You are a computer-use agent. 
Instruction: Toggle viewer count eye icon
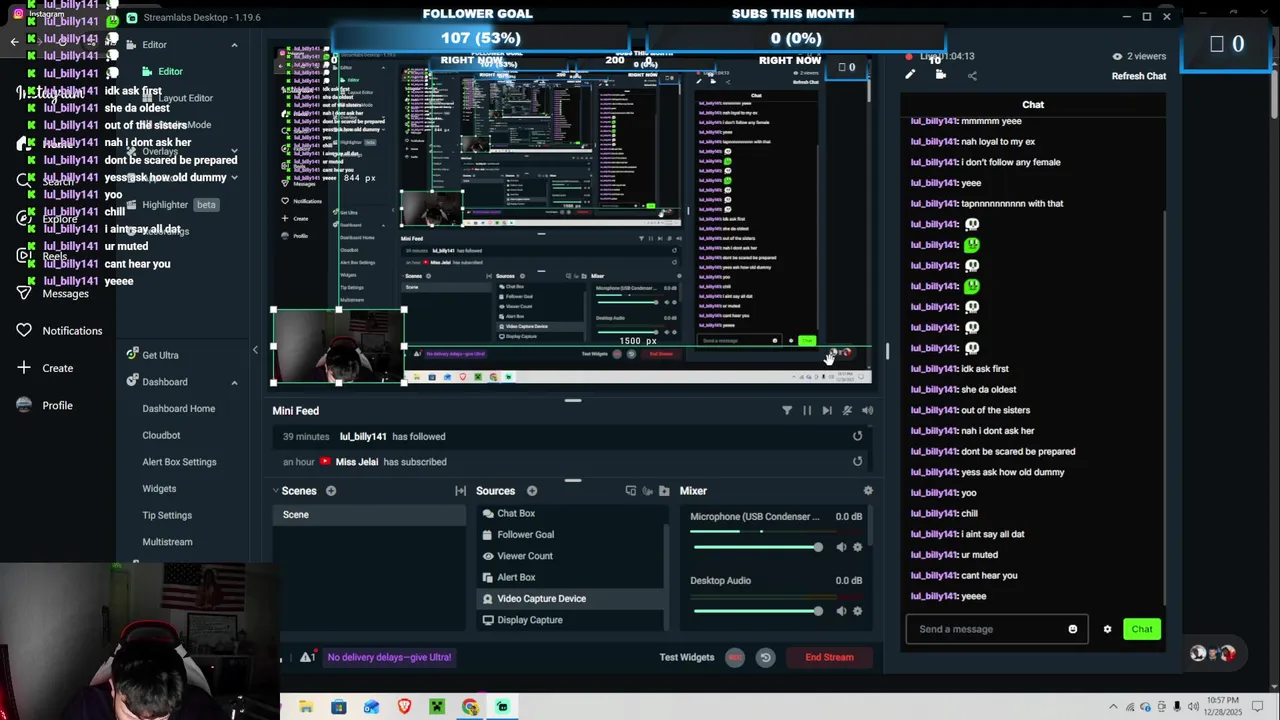coord(1117,56)
